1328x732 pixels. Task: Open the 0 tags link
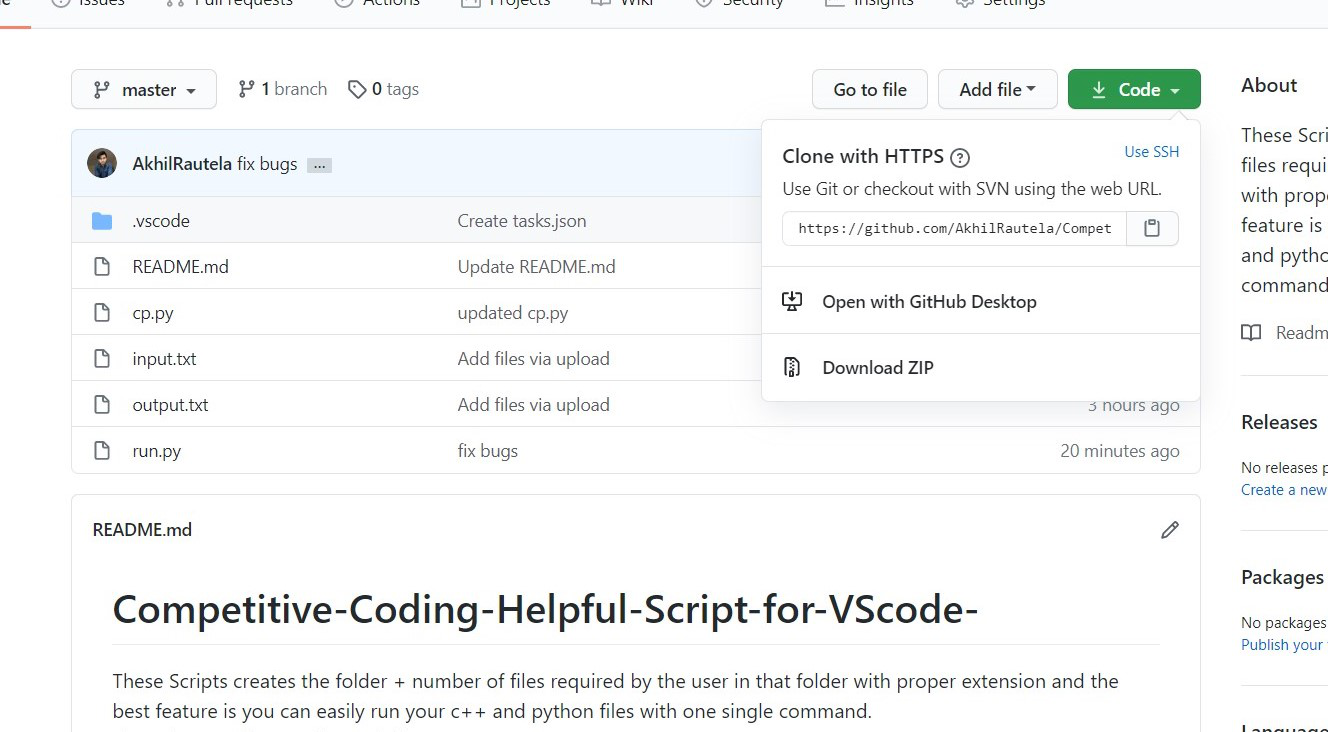point(383,89)
